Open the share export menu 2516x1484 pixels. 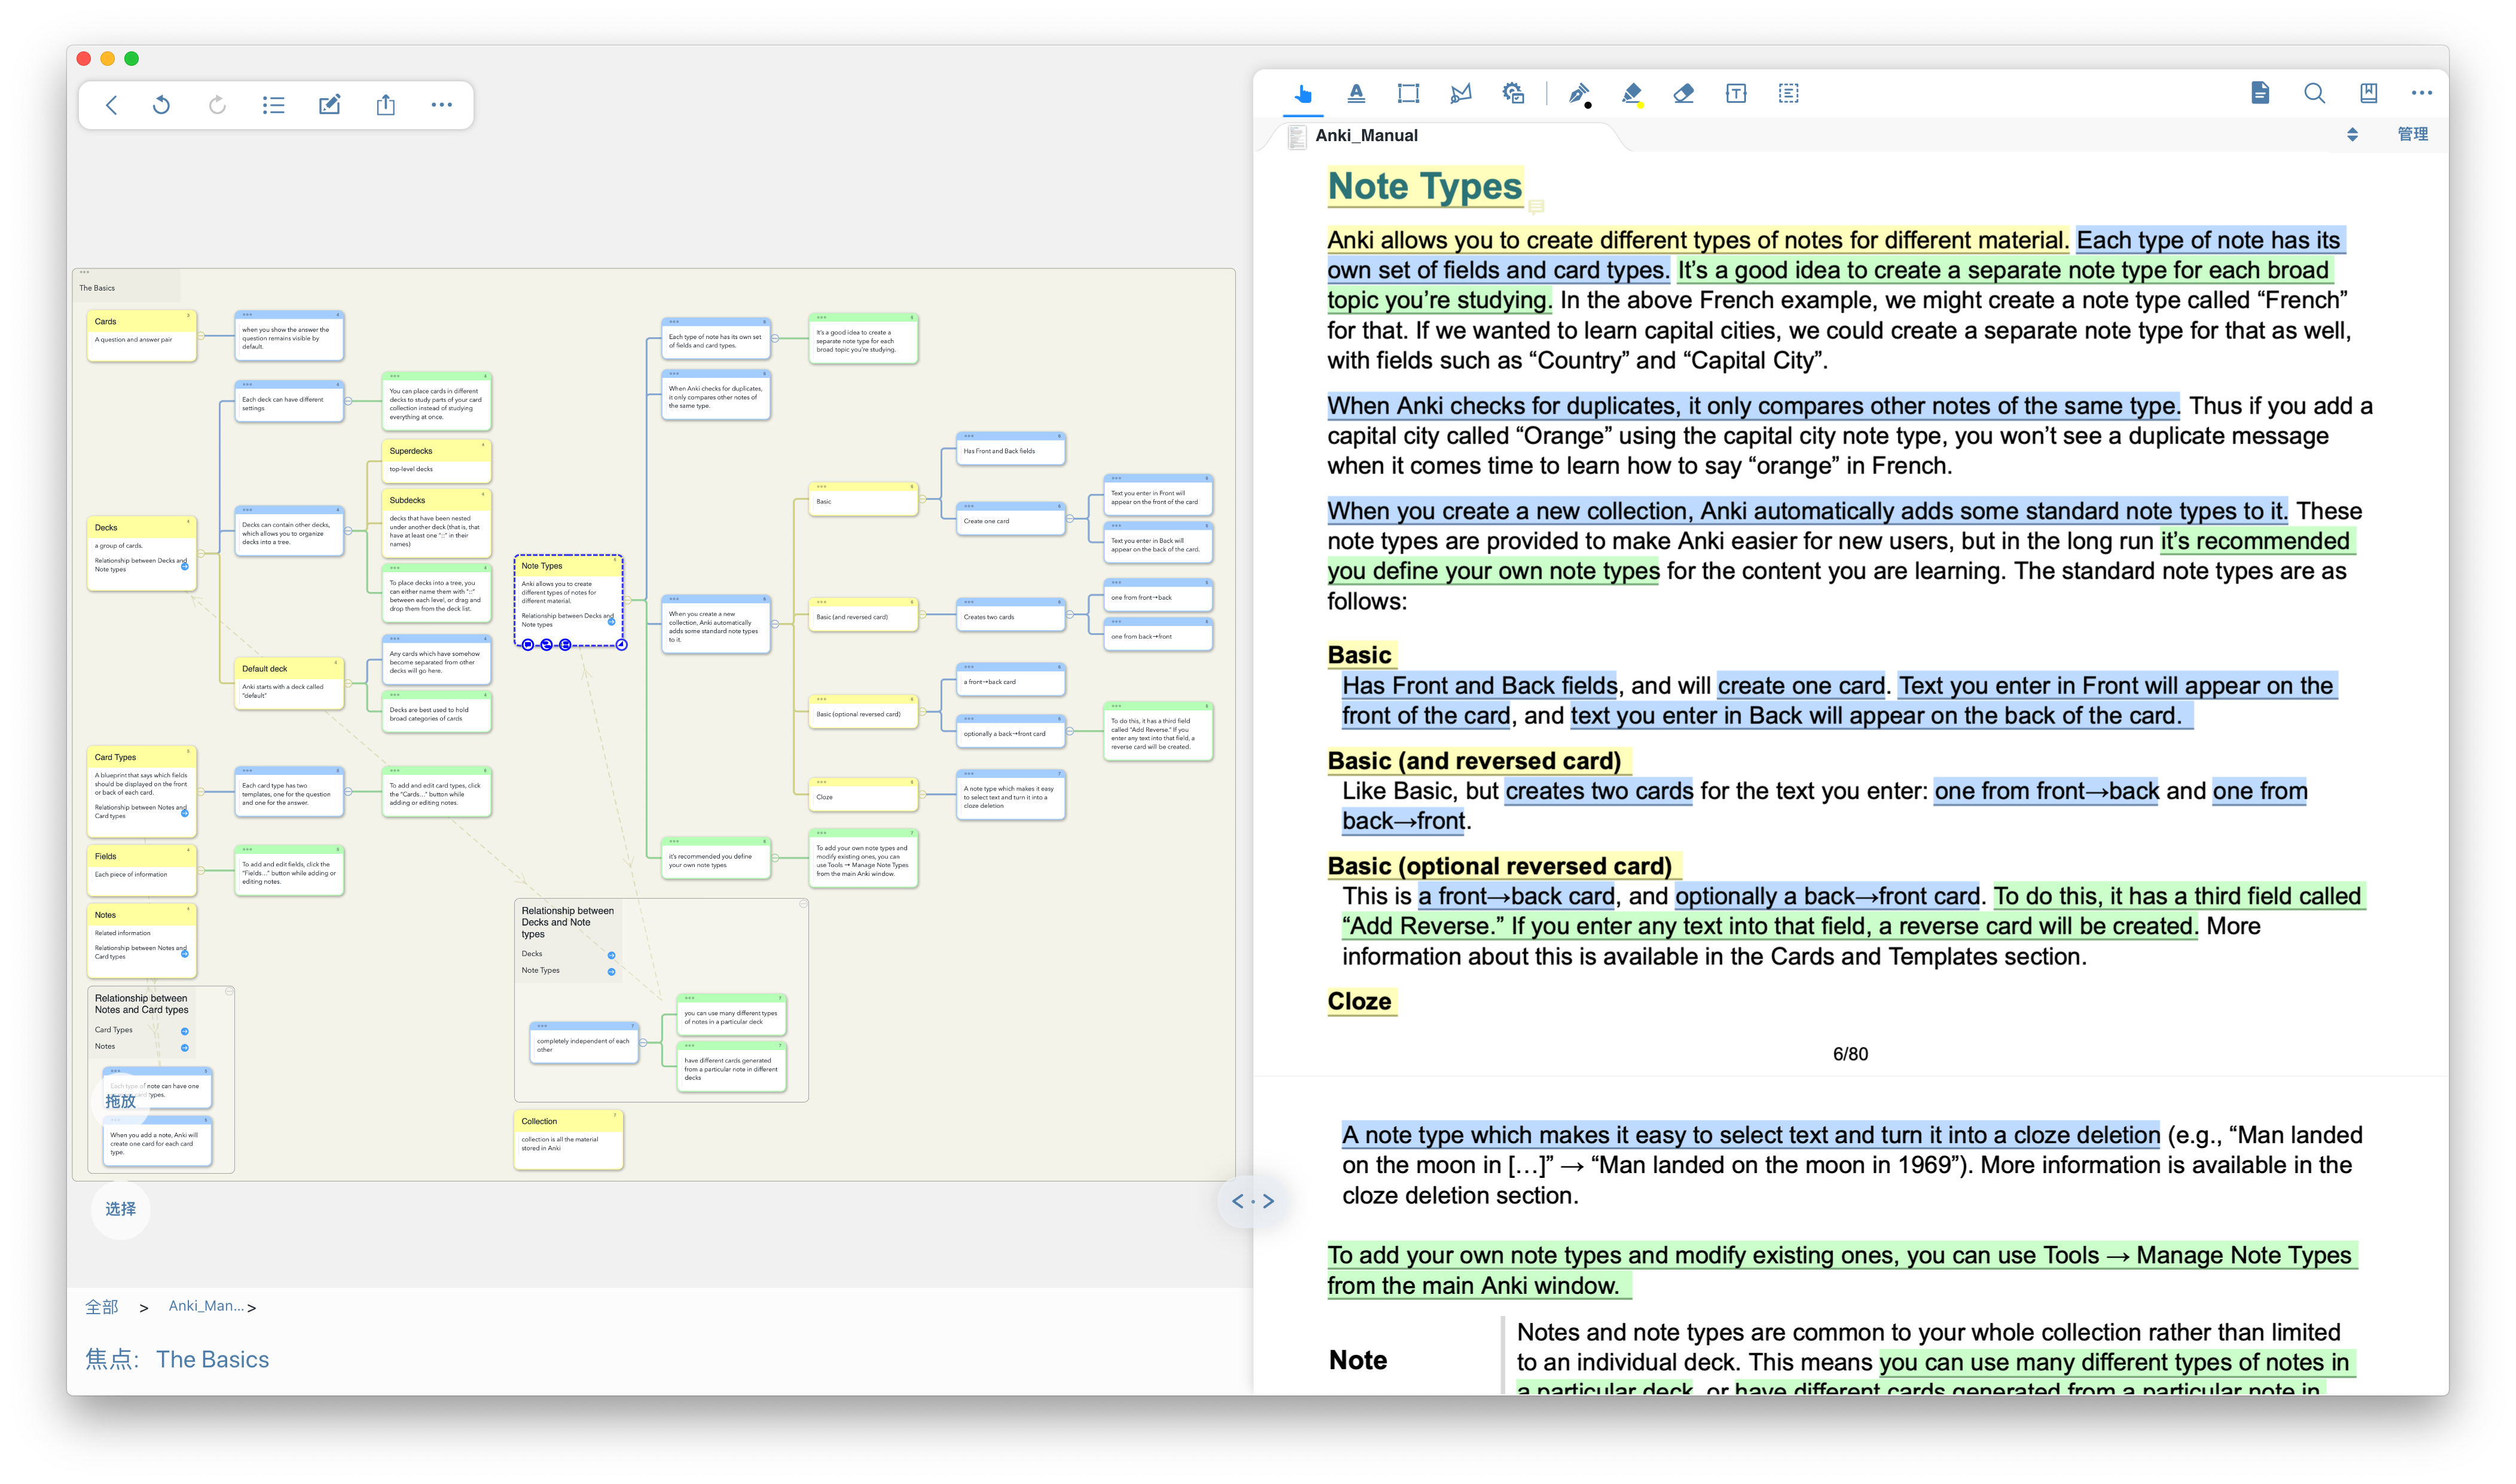click(x=386, y=104)
